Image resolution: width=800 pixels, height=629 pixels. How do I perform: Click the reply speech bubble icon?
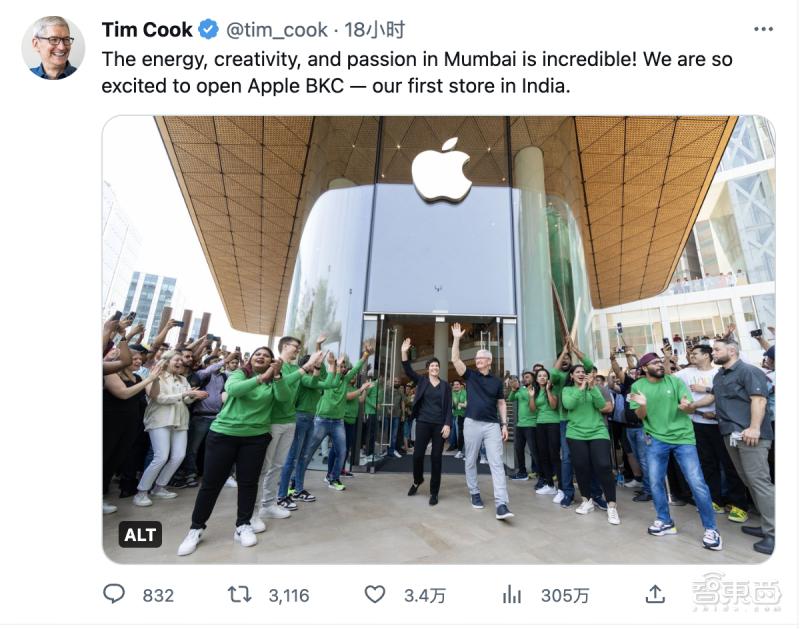tap(115, 594)
